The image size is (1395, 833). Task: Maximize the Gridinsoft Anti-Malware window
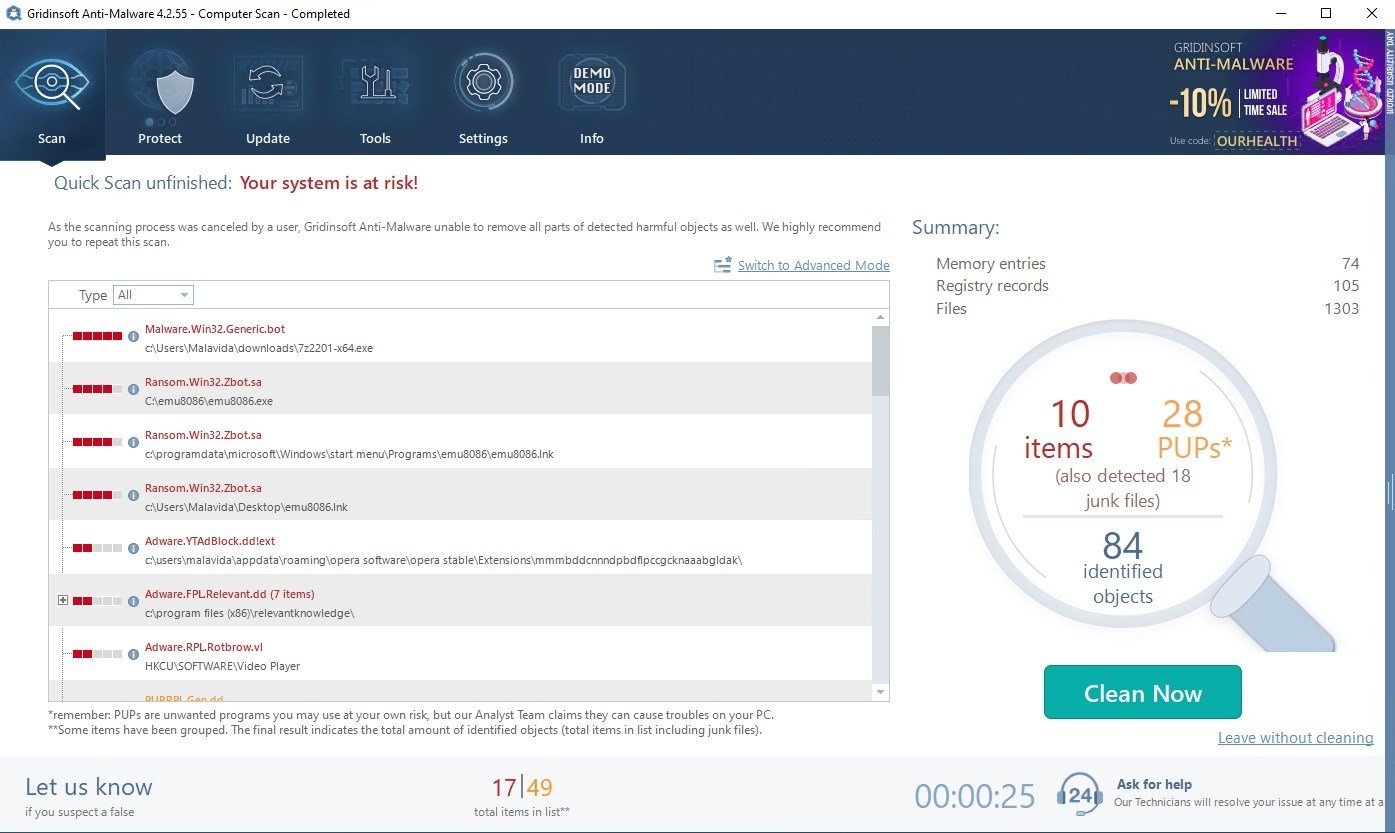[1326, 14]
